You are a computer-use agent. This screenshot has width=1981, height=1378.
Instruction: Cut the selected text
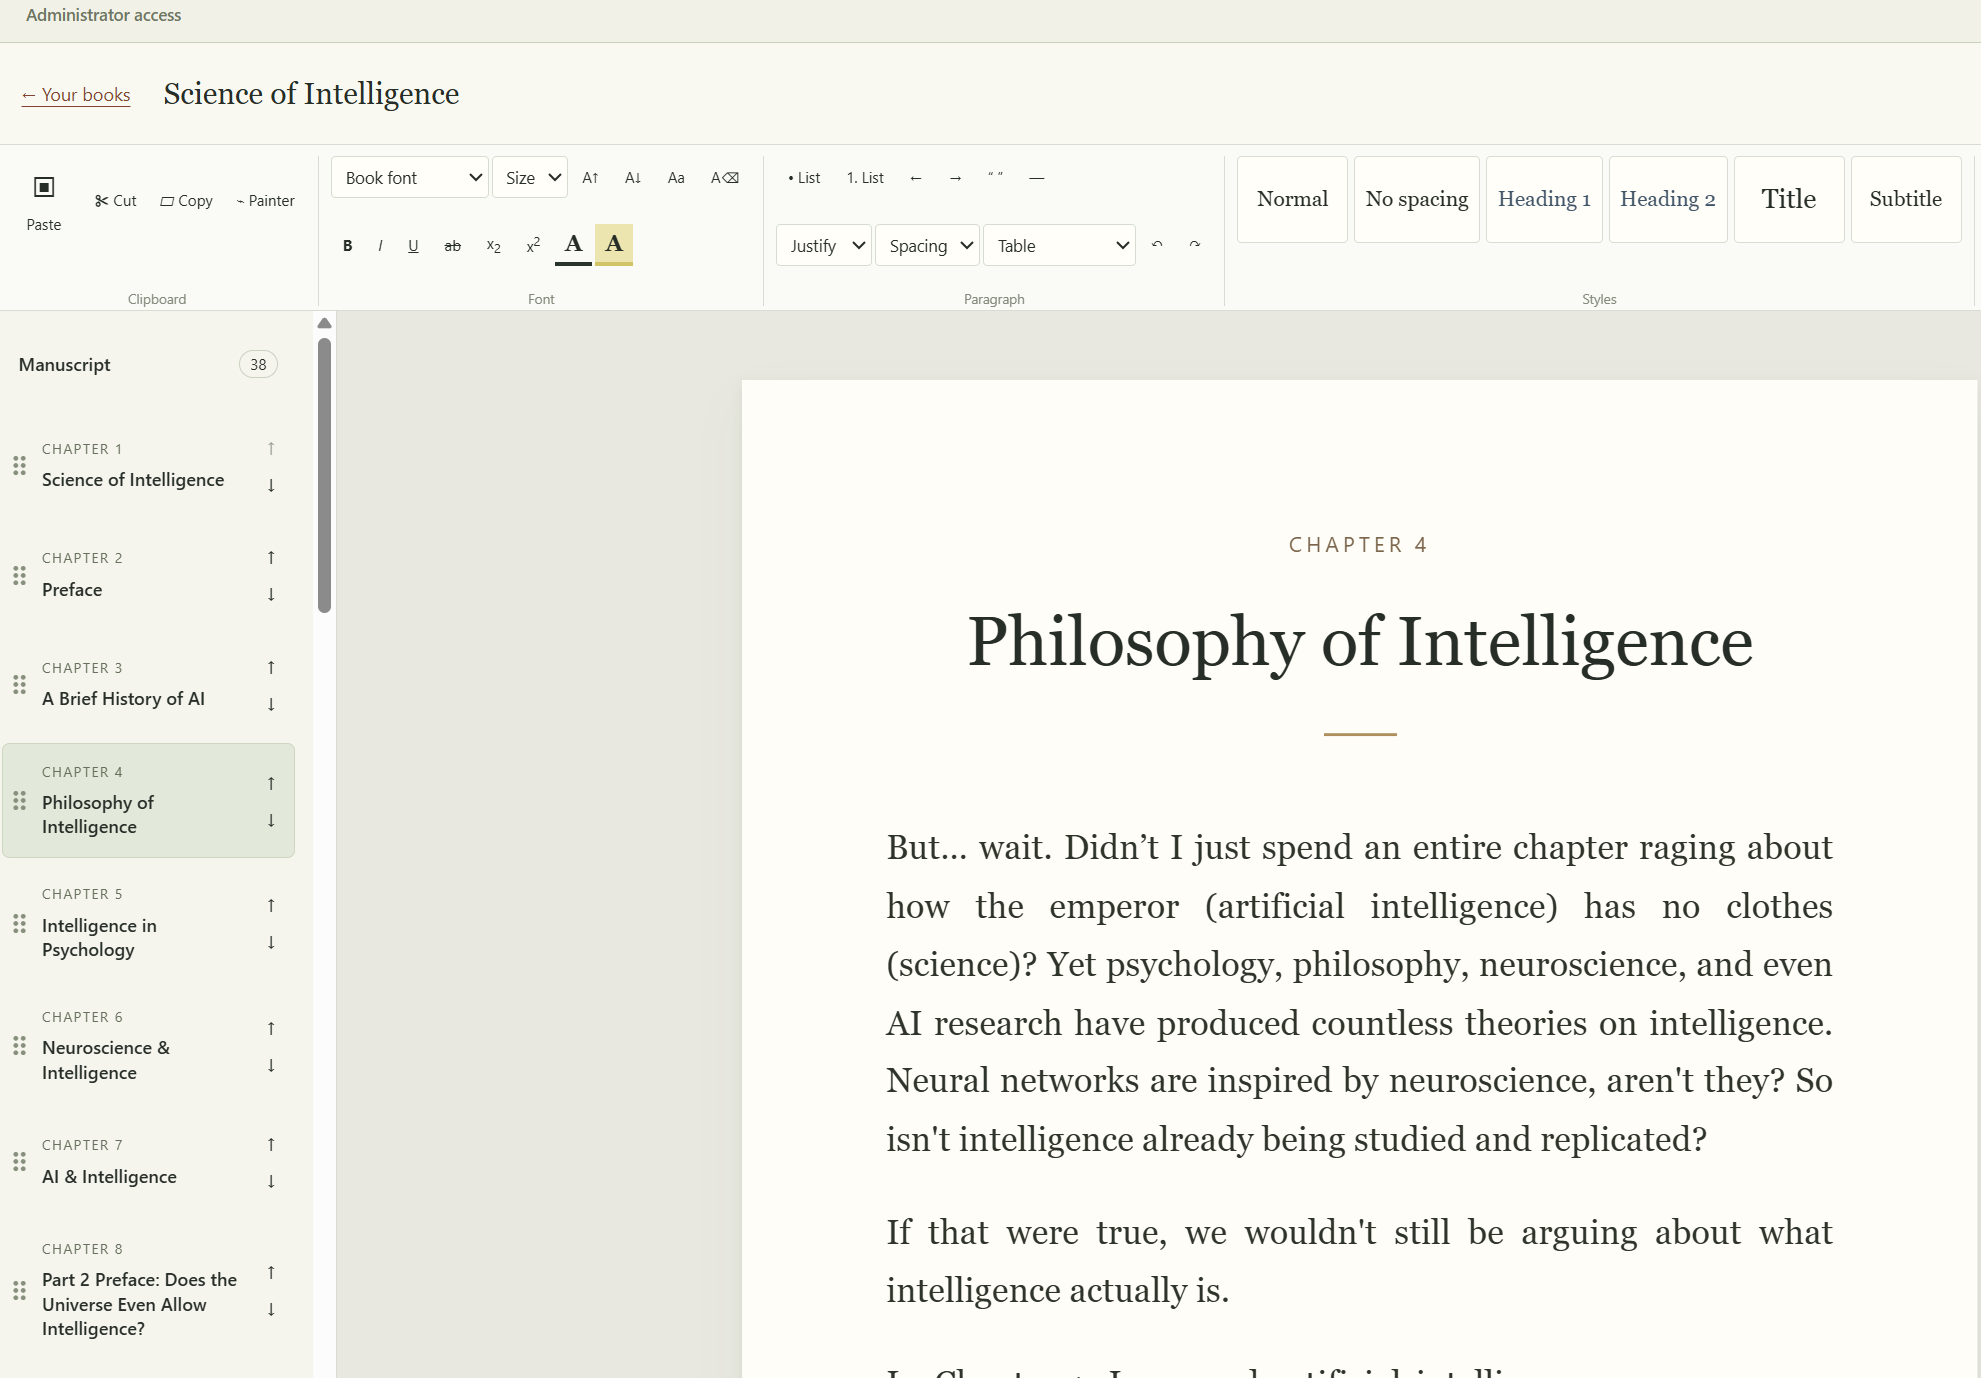tap(116, 201)
